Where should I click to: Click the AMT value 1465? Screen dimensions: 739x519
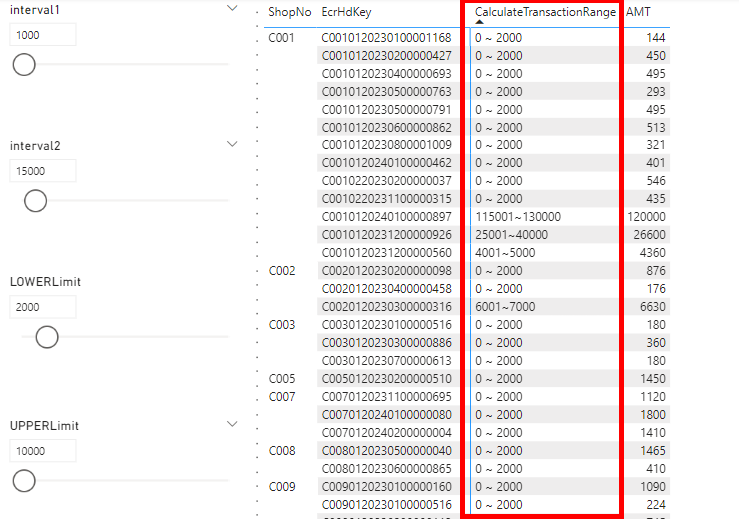click(653, 451)
